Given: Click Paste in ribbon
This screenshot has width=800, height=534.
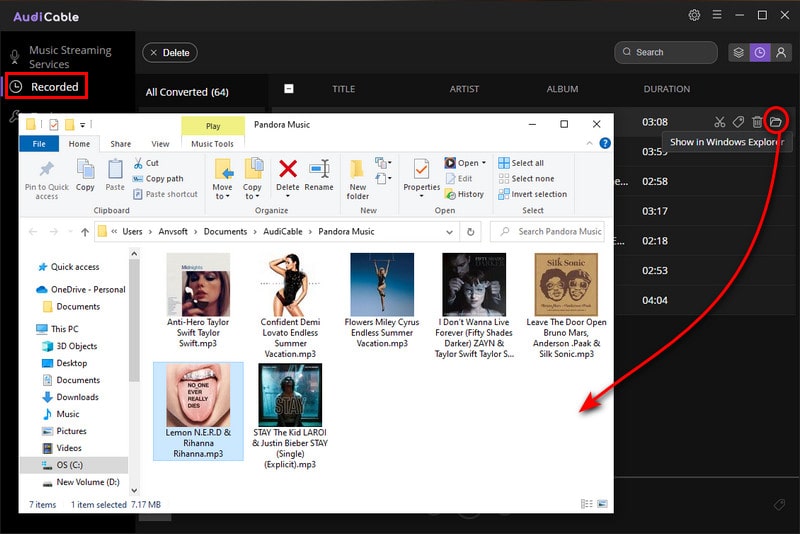Looking at the screenshot, I should (x=115, y=175).
